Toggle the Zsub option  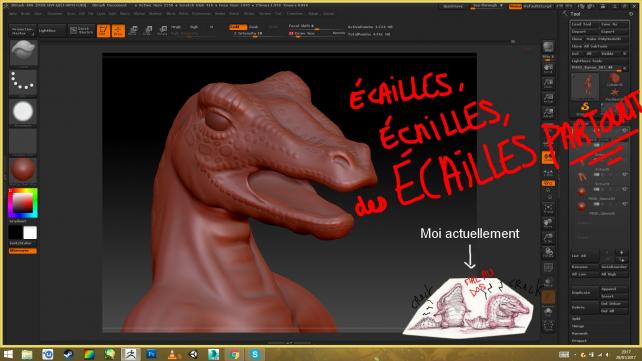pos(254,27)
